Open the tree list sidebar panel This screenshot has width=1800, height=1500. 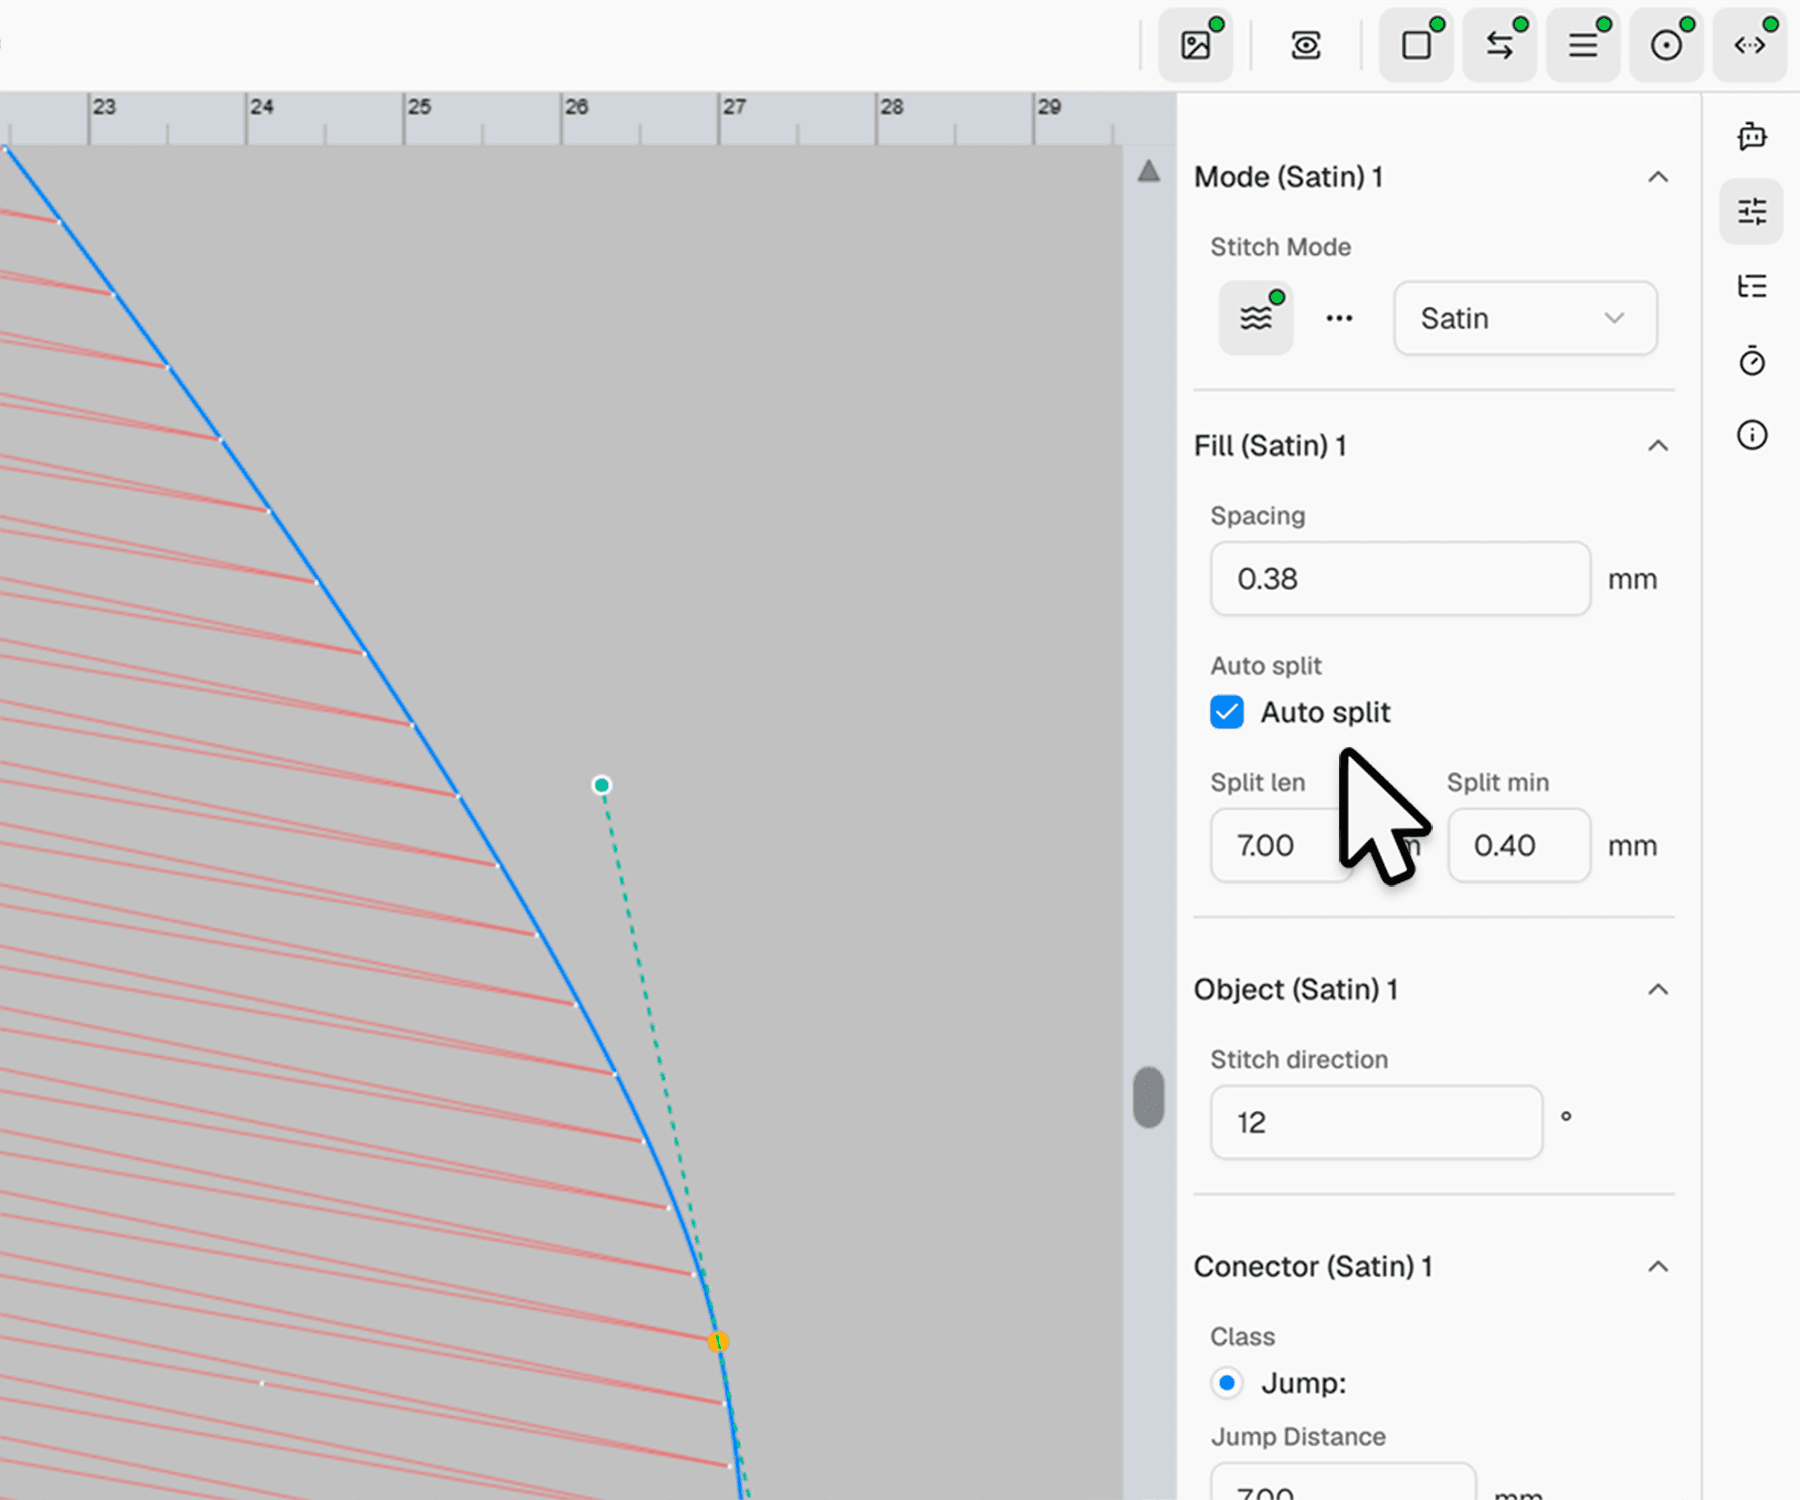tap(1752, 286)
